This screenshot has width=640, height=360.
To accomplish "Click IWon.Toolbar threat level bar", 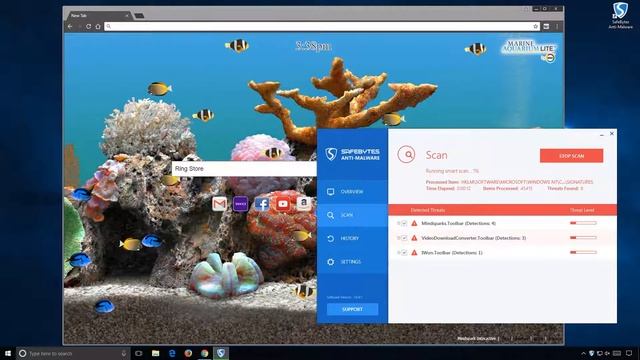I will (x=583, y=252).
